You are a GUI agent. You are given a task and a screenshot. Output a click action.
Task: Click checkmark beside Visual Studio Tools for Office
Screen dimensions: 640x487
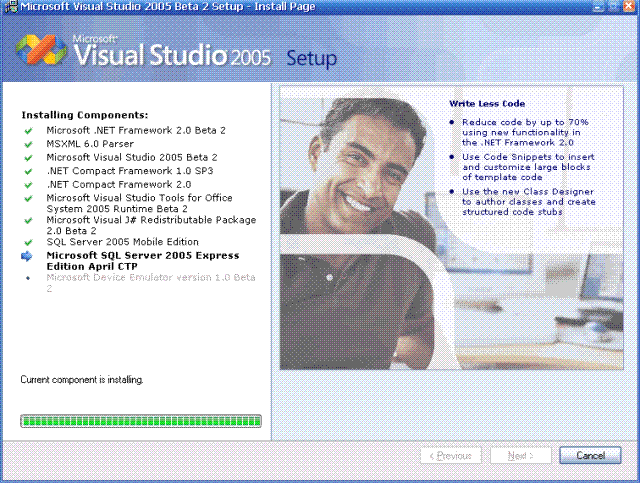(28, 198)
